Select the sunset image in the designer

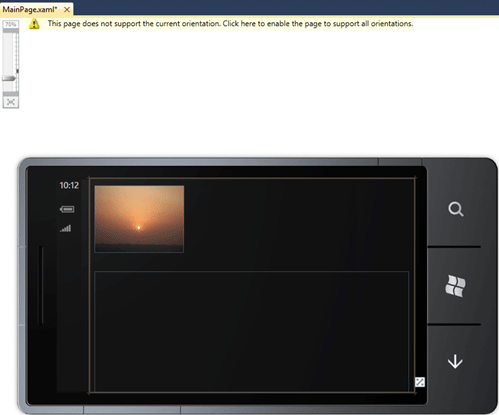(x=139, y=219)
